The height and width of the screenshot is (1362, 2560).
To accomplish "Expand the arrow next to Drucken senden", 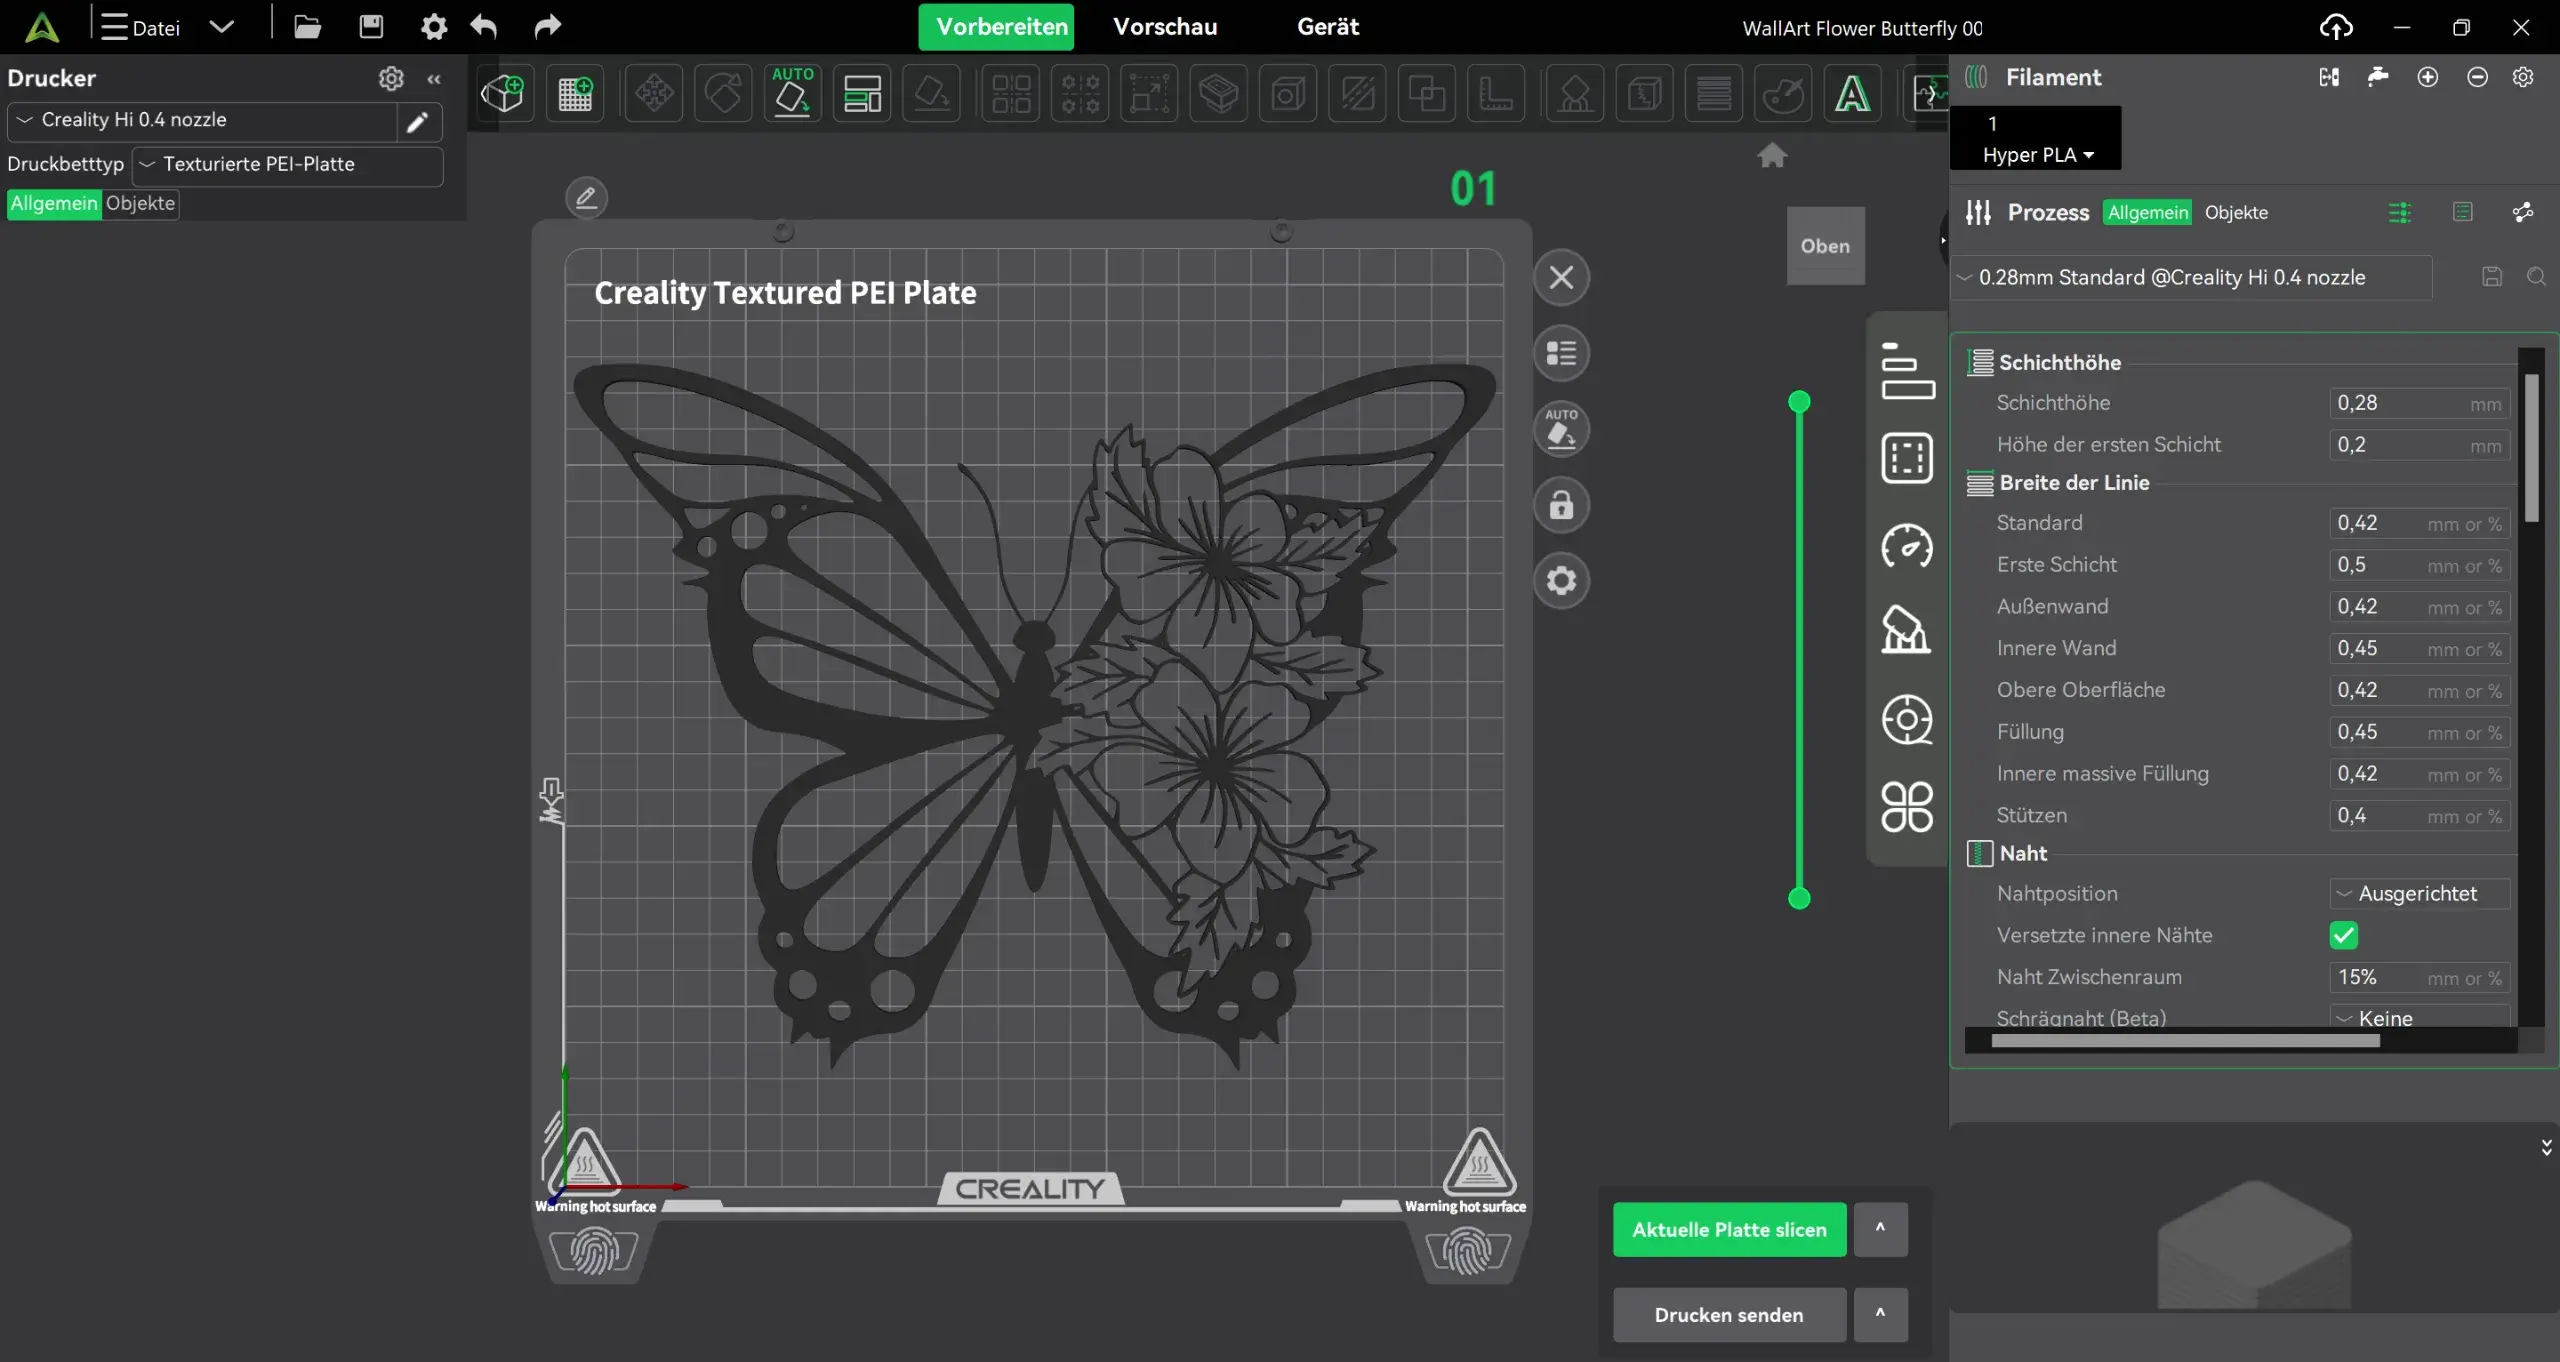I will pyautogui.click(x=1880, y=1314).
